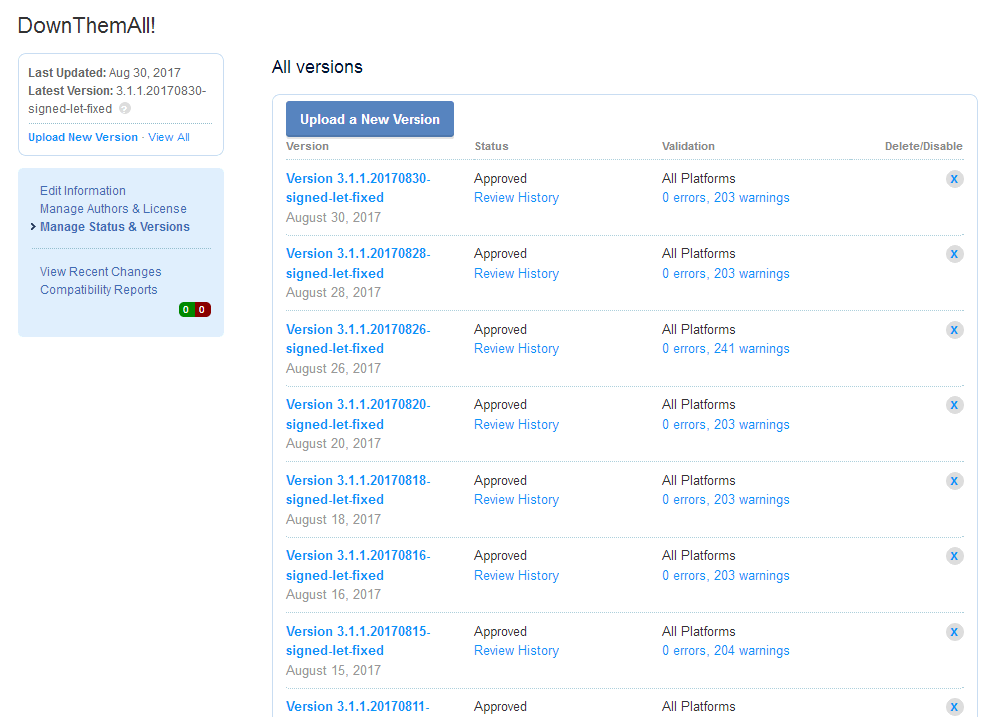View Review History for the August 15 version
Viewport: 995px width, 717px height.
coord(517,651)
